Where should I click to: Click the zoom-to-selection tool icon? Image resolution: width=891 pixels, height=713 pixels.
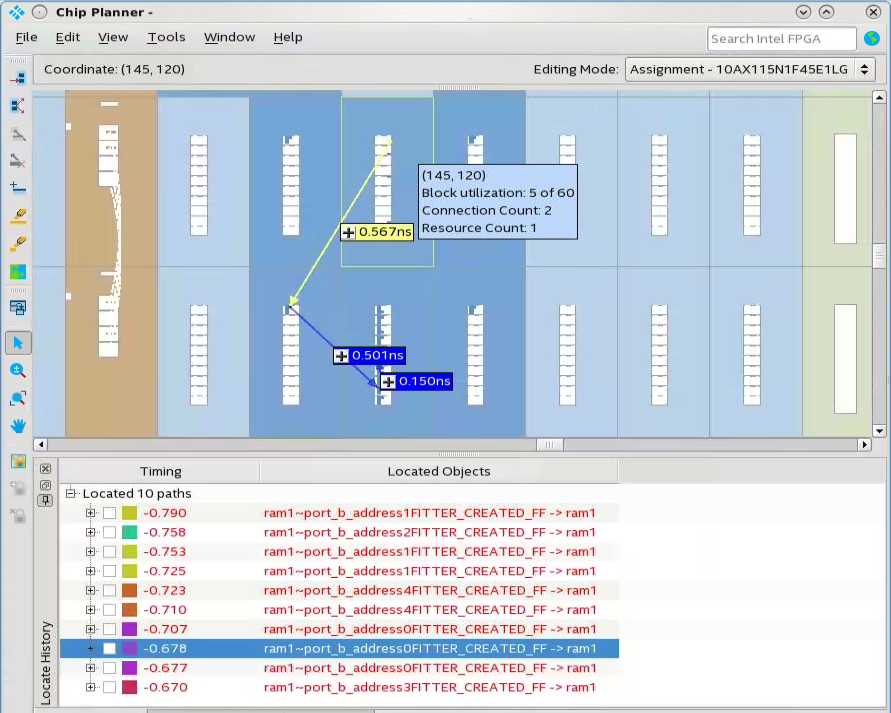click(x=18, y=398)
